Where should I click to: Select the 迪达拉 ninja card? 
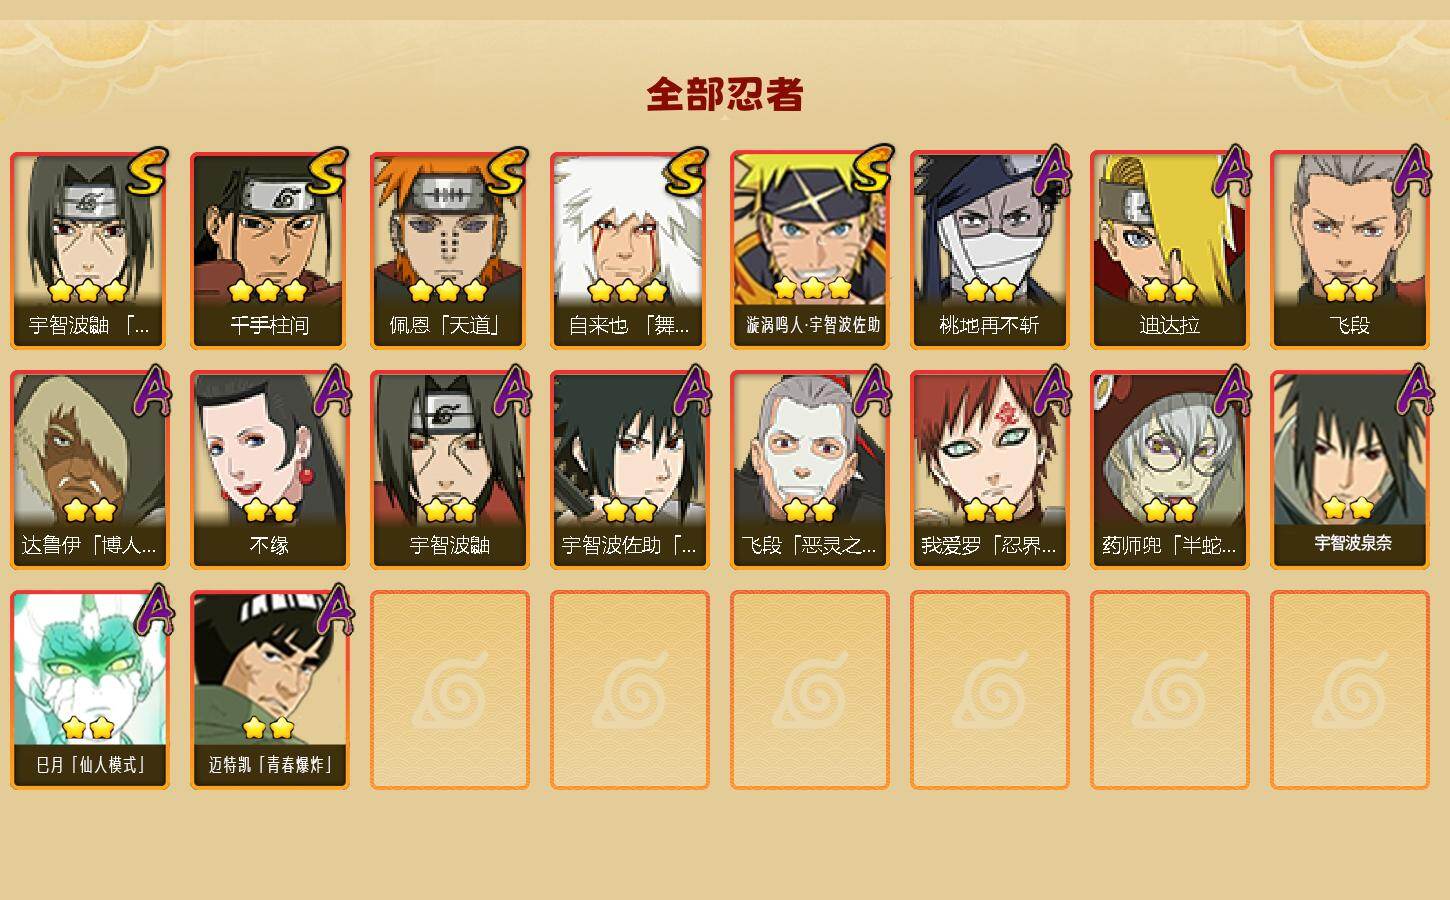coord(1169,250)
